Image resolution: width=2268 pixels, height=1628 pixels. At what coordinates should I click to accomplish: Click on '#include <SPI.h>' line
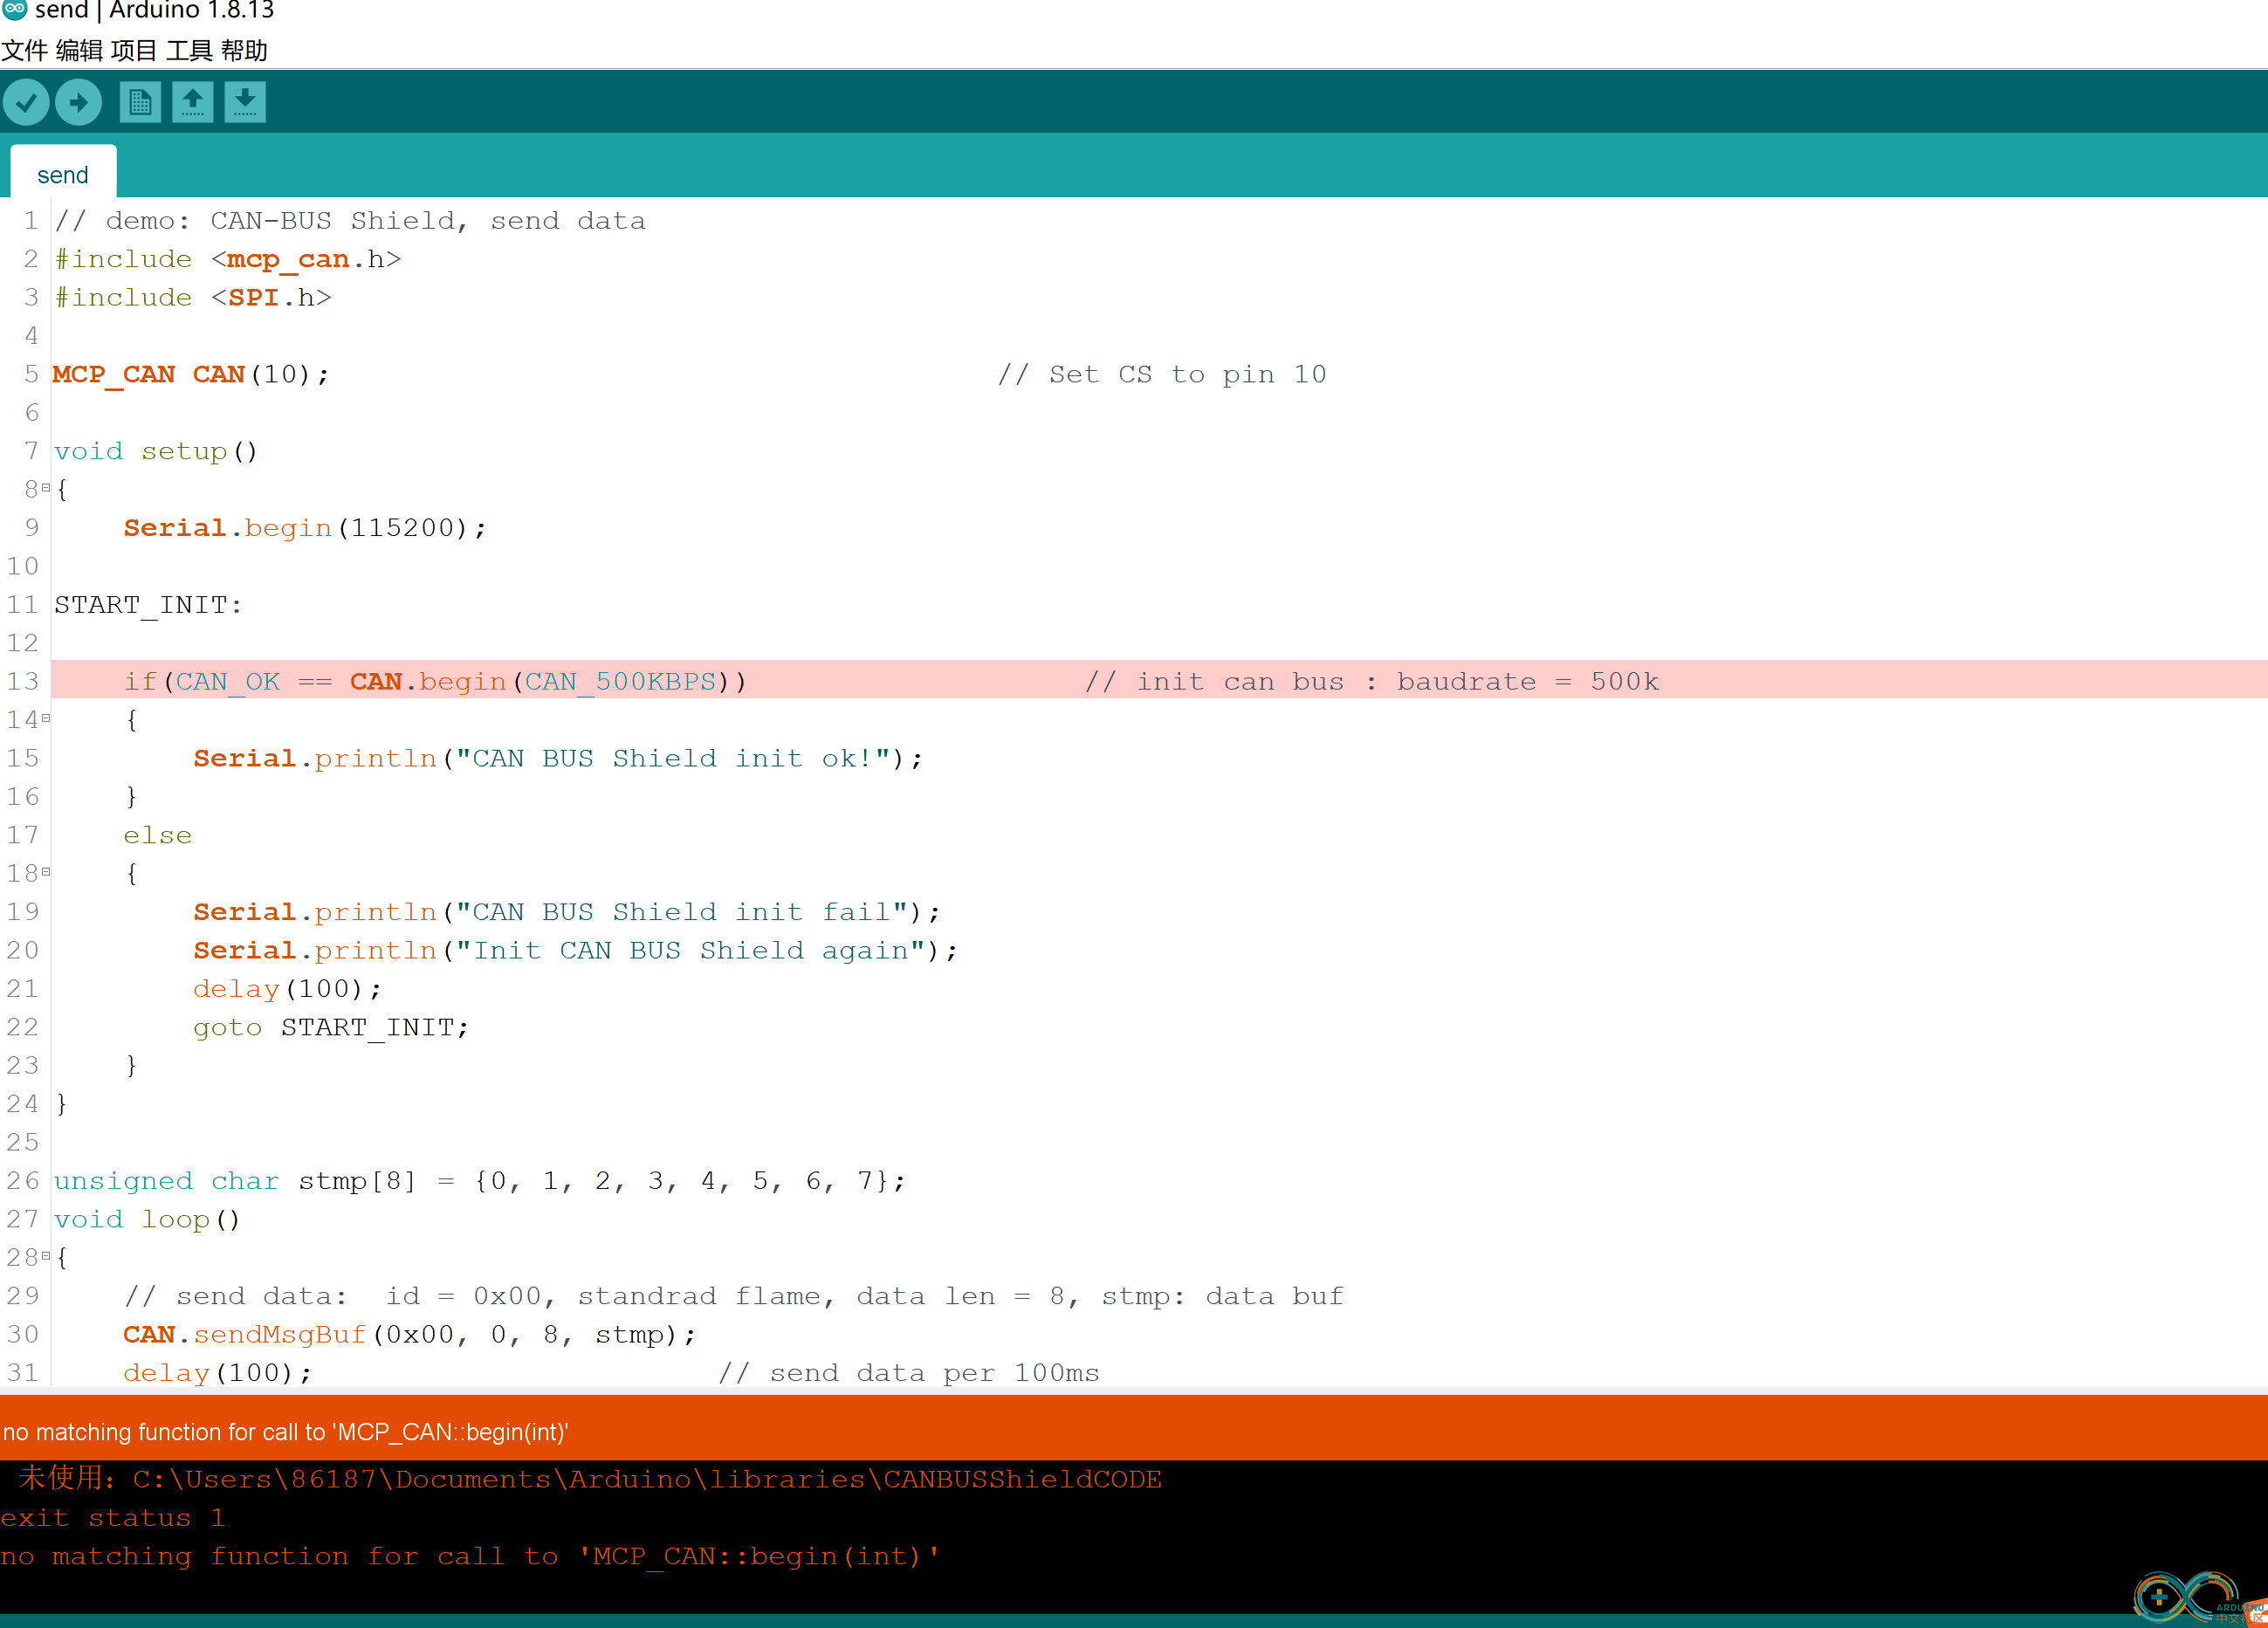193,297
